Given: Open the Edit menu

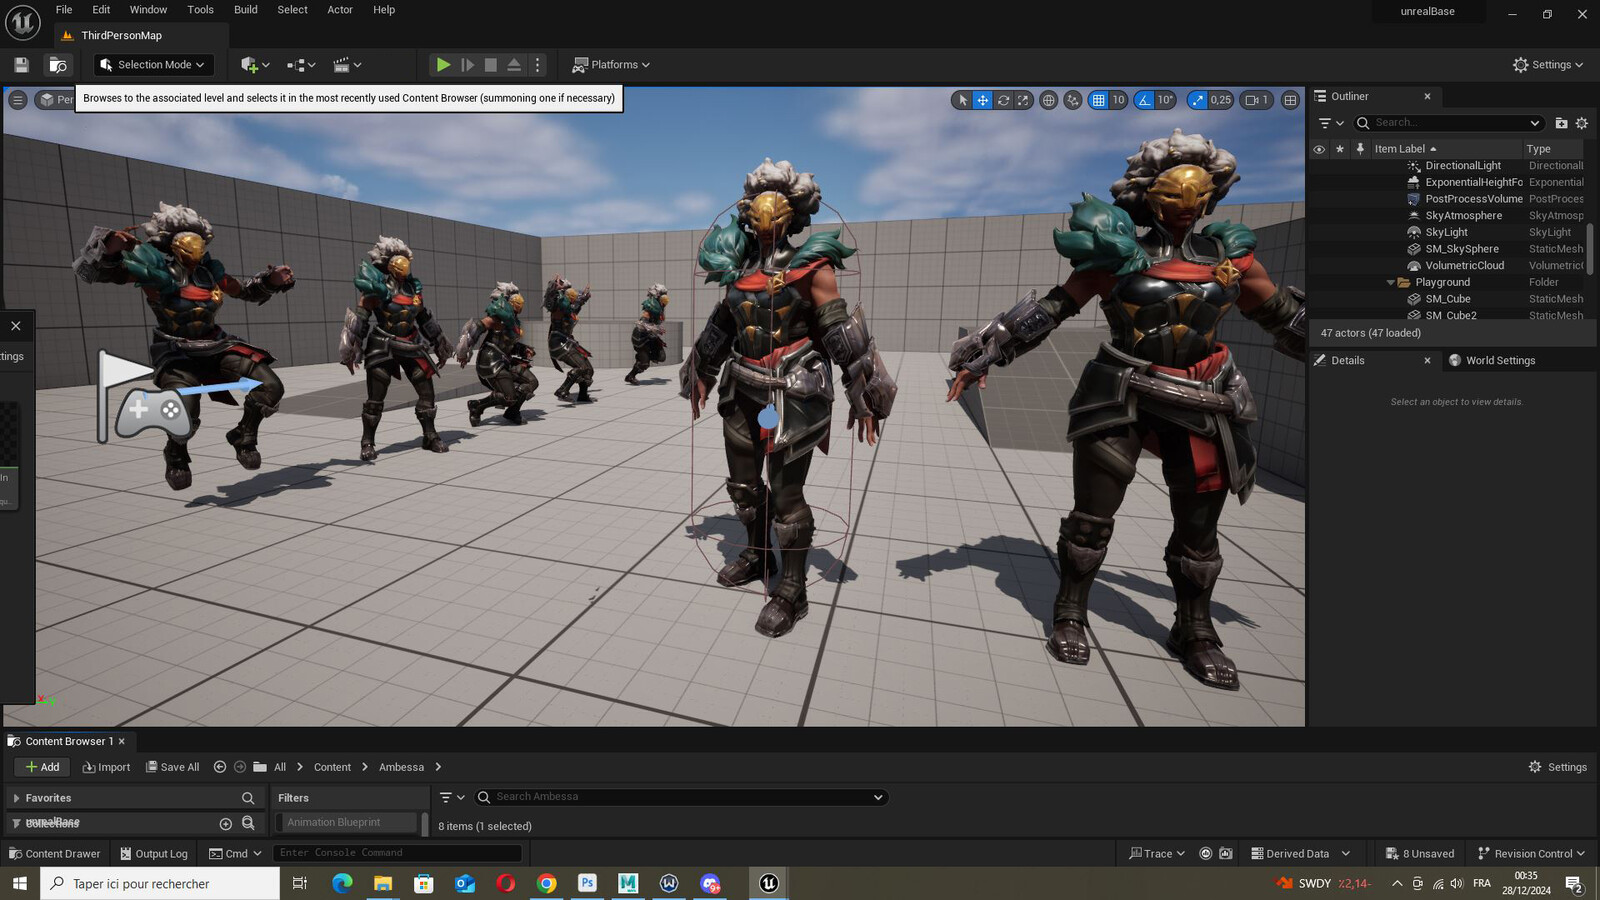Looking at the screenshot, I should coord(101,10).
